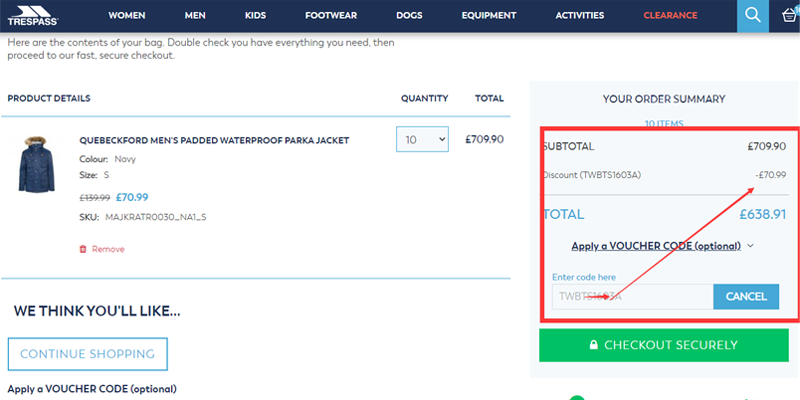800x400 pixels.
Task: Open the DOGS menu
Action: point(409,16)
